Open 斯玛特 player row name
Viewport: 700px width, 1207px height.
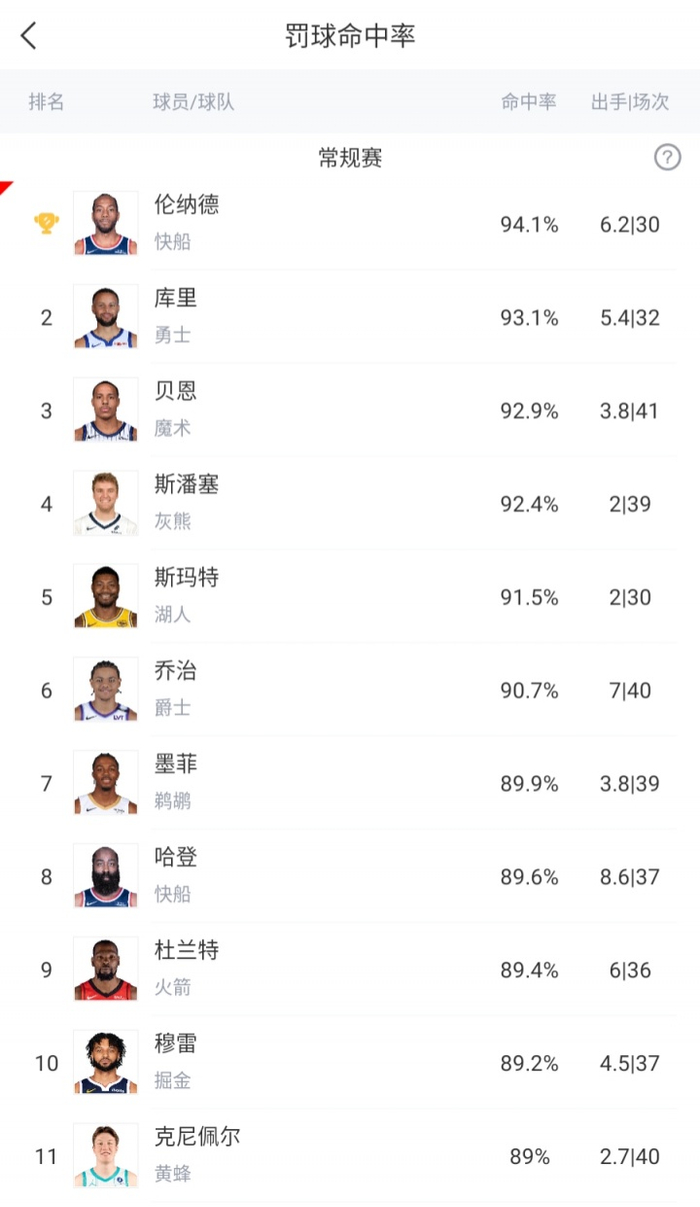pos(186,578)
